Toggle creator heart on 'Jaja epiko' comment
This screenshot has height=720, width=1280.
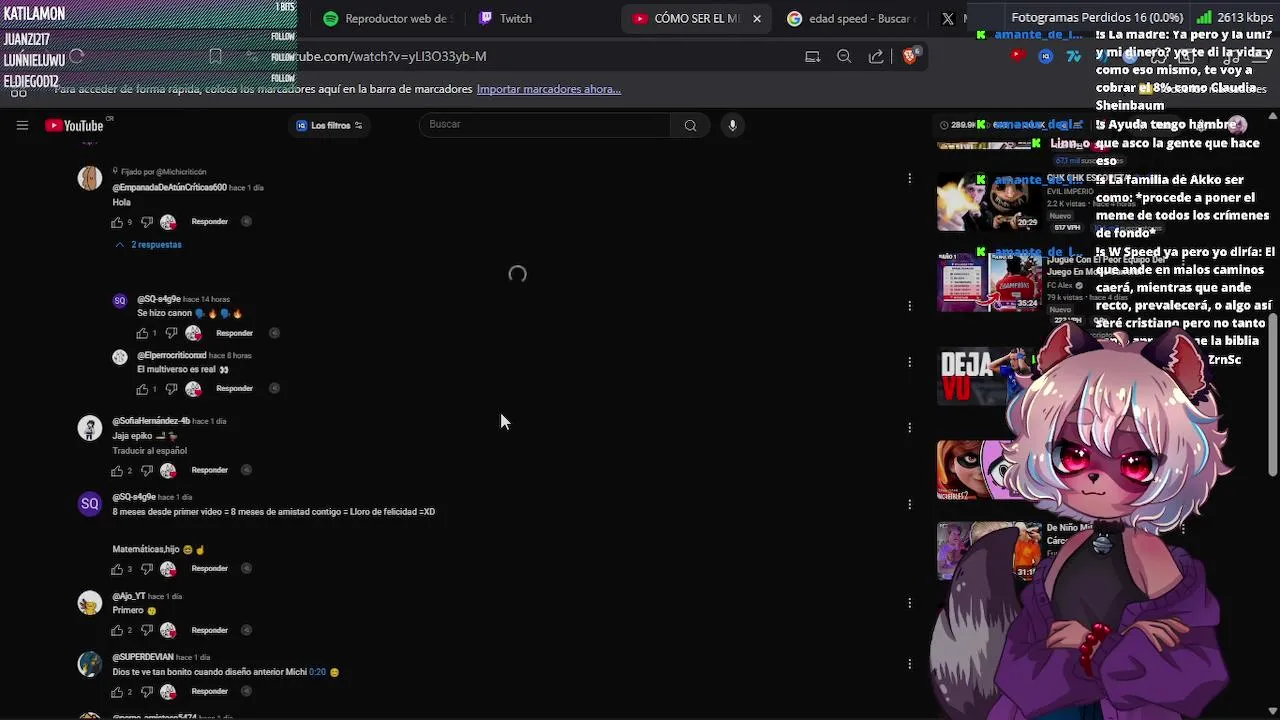168,470
